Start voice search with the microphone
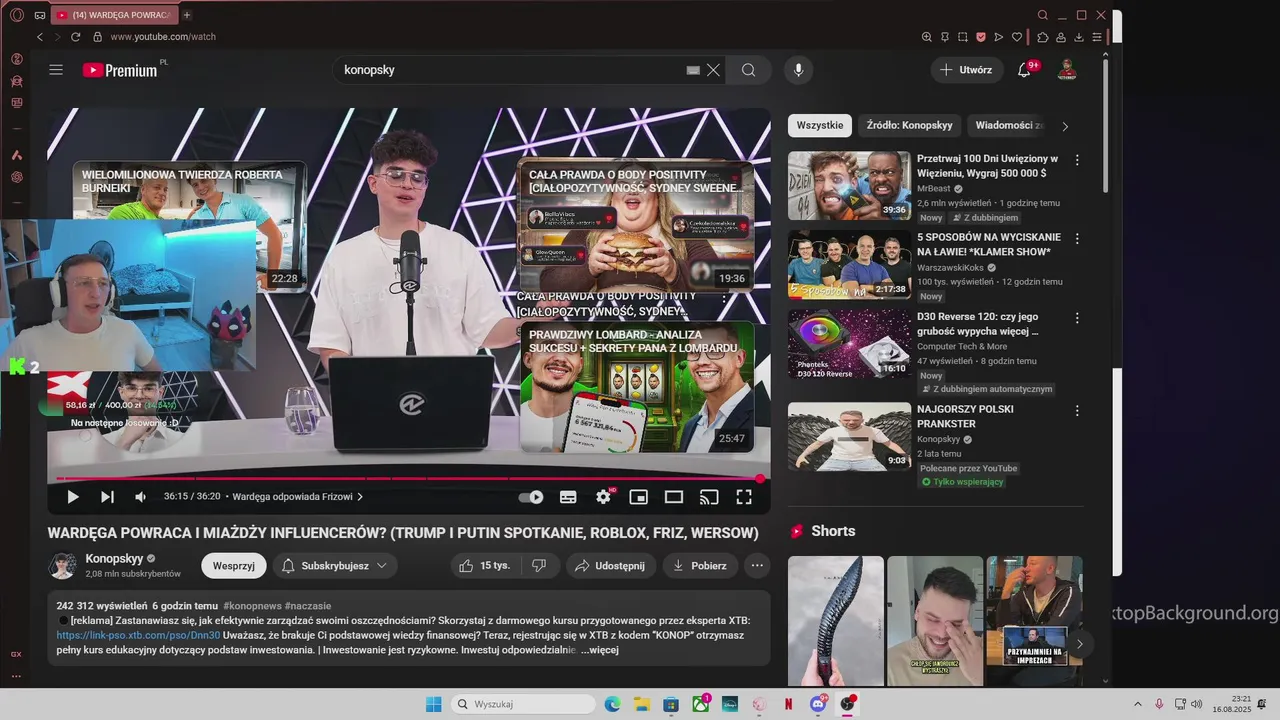Image resolution: width=1280 pixels, height=720 pixels. [x=798, y=70]
